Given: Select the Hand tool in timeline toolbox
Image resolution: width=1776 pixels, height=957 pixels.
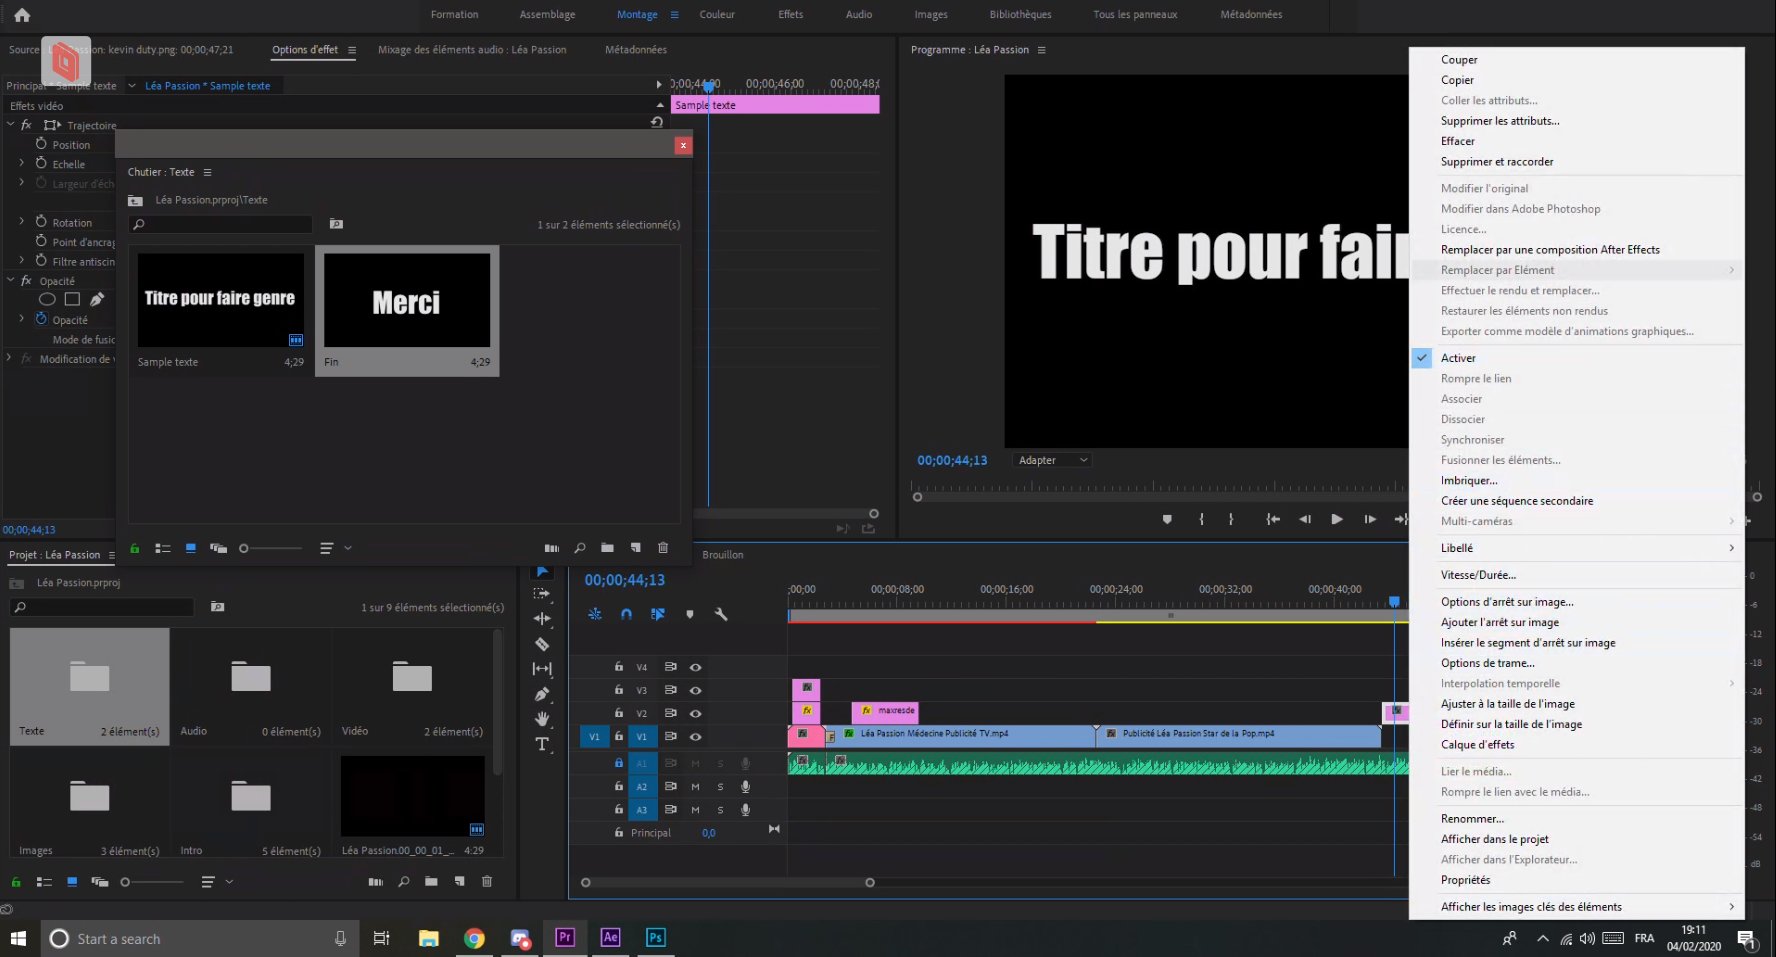Looking at the screenshot, I should pos(542,719).
